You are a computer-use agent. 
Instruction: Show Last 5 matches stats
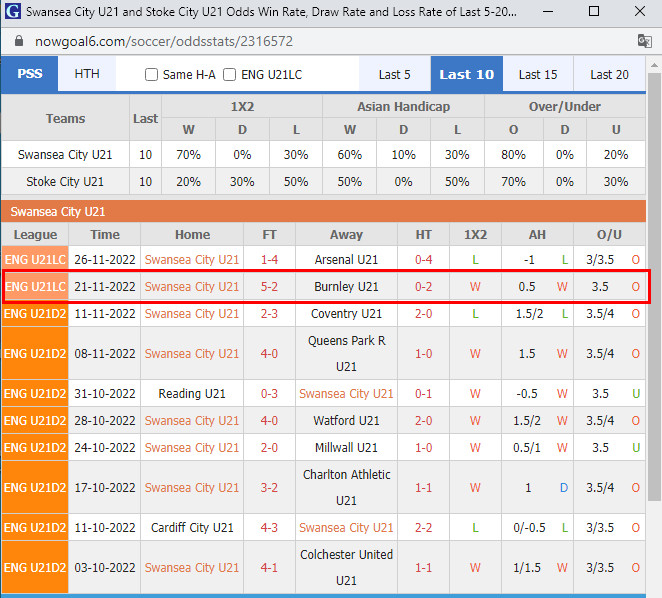click(x=394, y=74)
